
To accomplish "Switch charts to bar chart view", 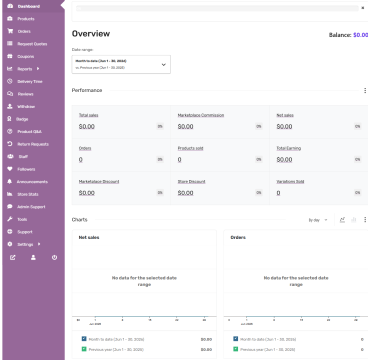I will (354, 220).
